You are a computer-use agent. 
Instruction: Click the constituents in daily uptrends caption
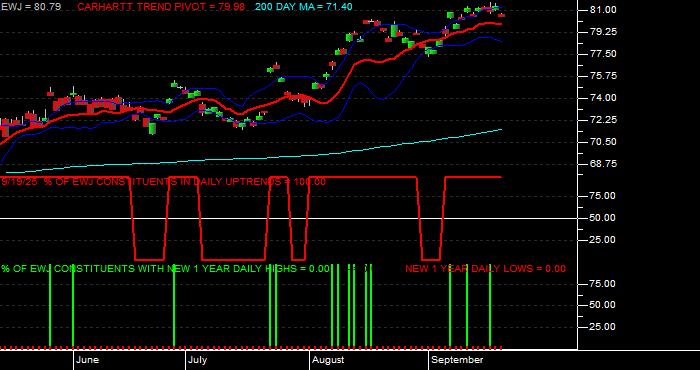click(x=163, y=182)
